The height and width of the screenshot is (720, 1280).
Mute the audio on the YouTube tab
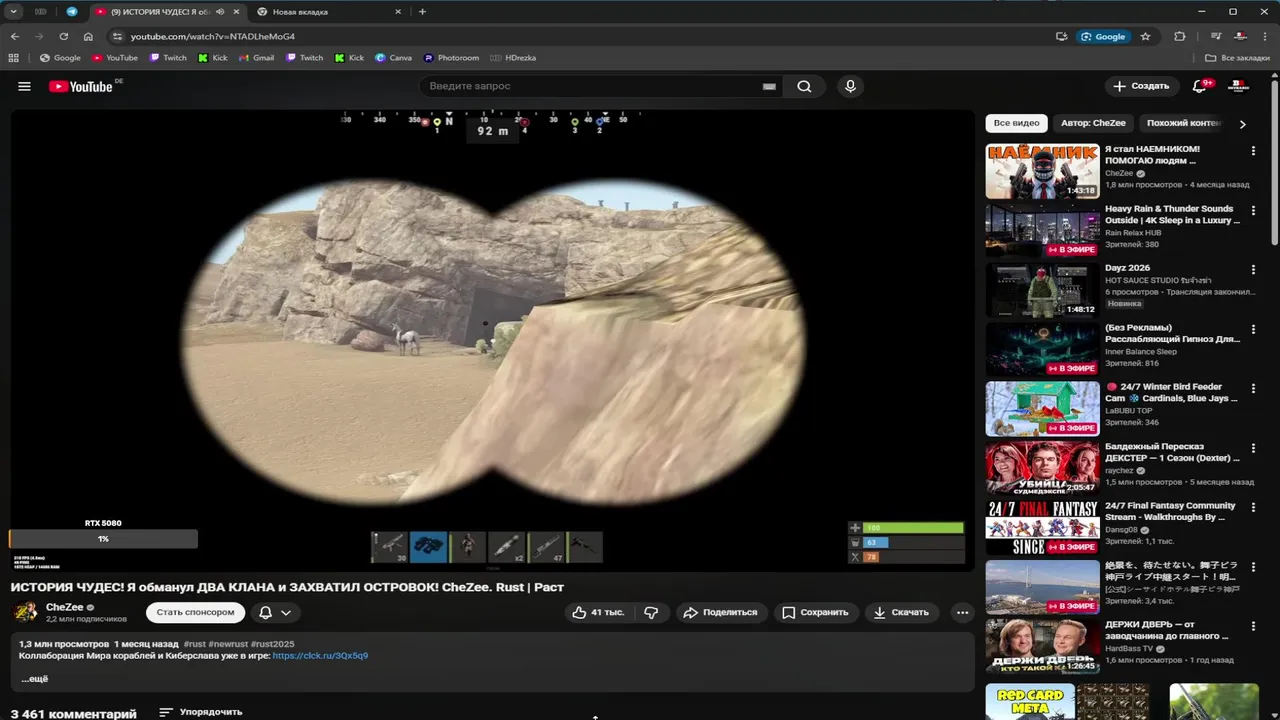click(219, 12)
